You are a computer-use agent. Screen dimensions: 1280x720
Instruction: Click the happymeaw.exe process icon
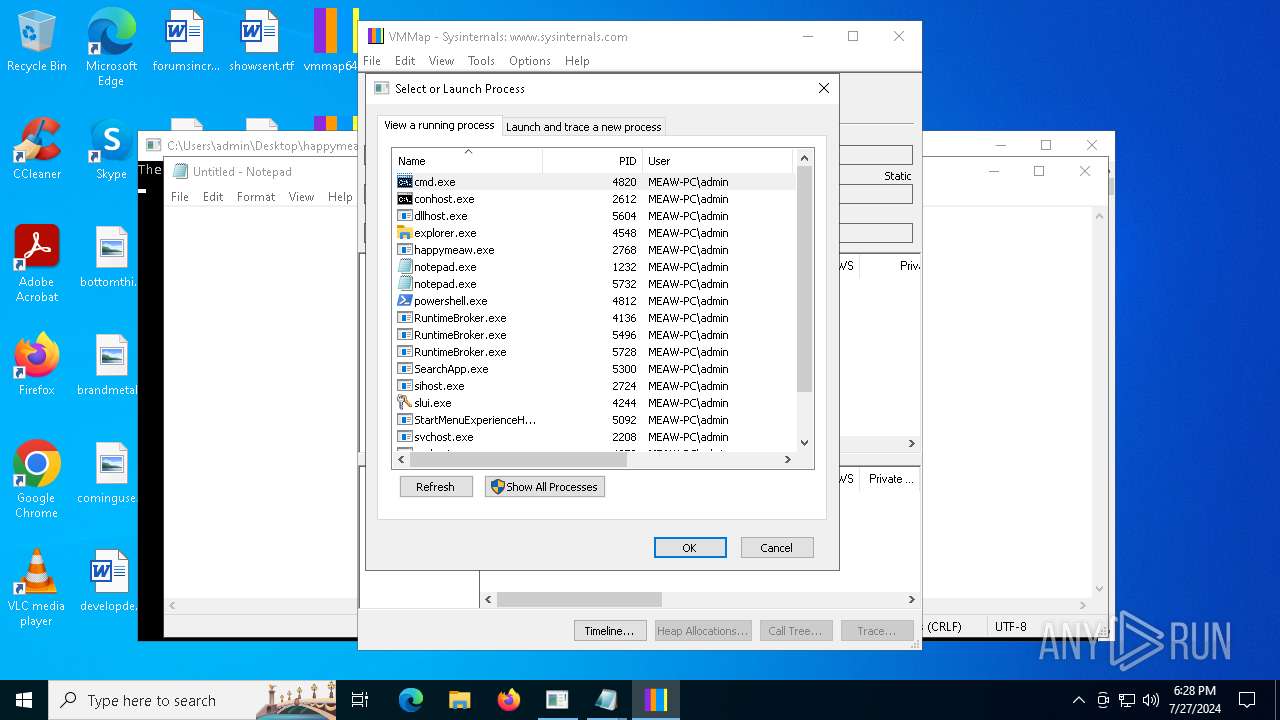coord(405,250)
